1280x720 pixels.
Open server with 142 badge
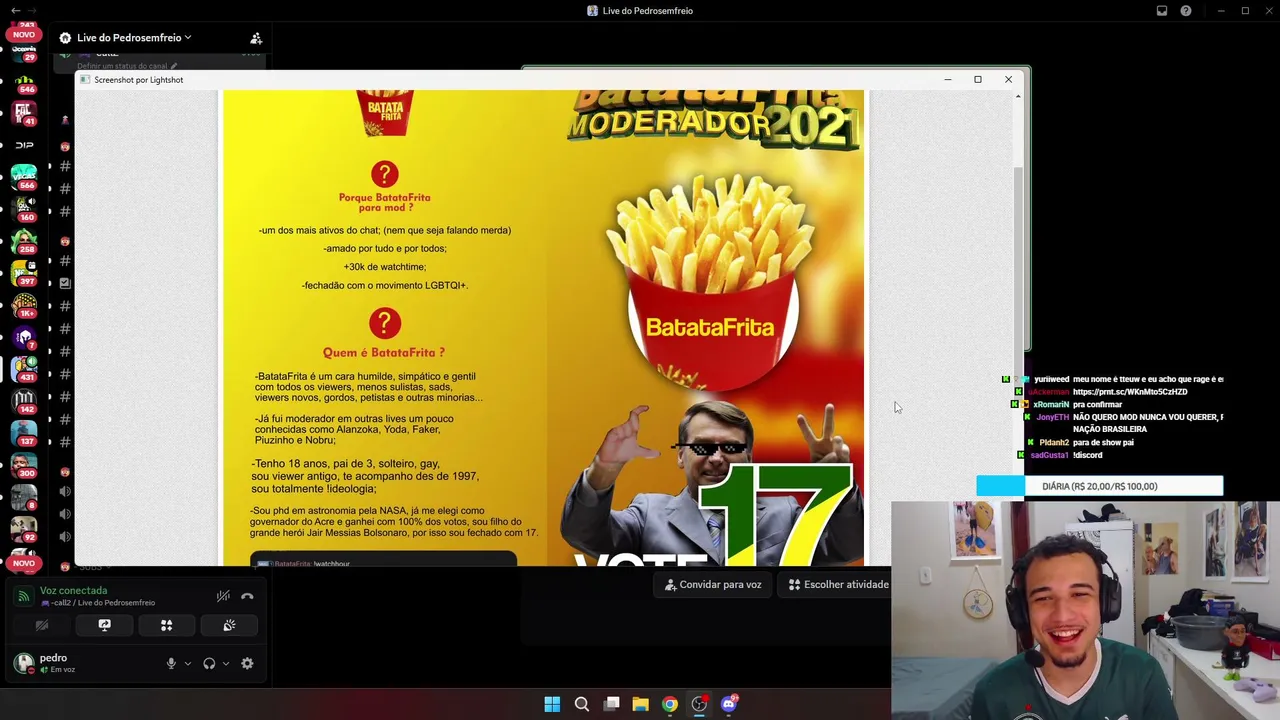tap(24, 400)
